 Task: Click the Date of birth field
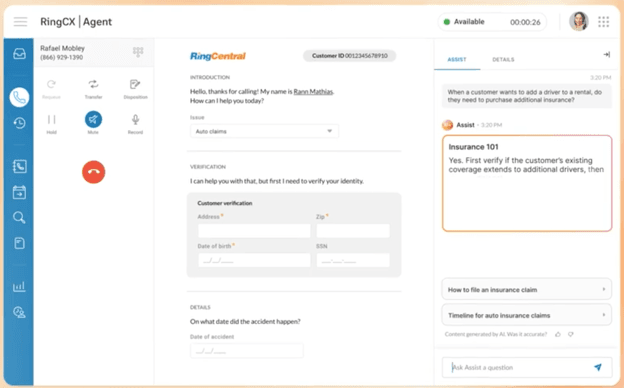254,260
